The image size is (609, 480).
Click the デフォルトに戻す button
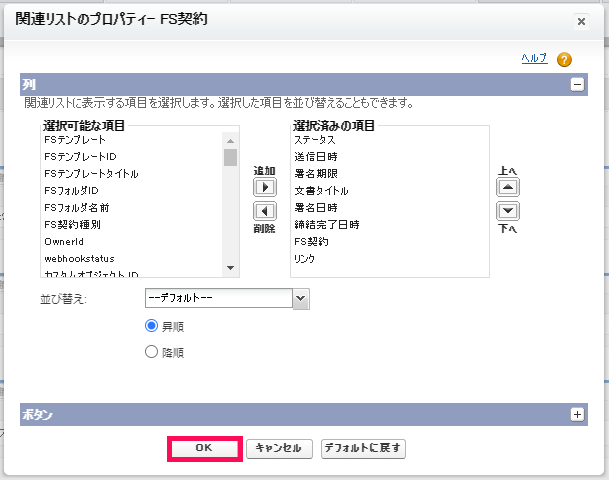[363, 448]
